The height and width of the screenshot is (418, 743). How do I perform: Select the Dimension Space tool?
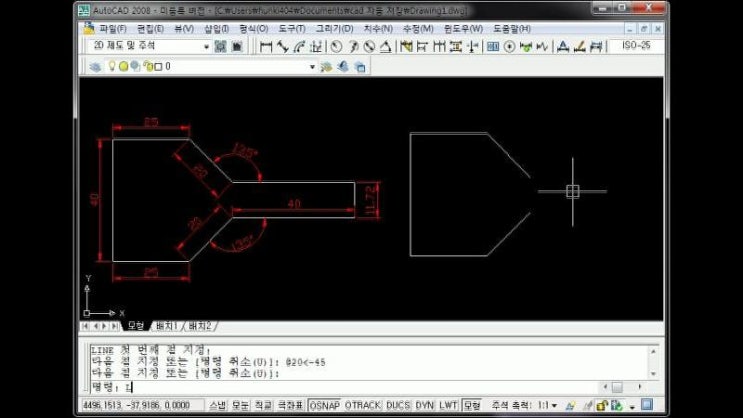coord(456,46)
